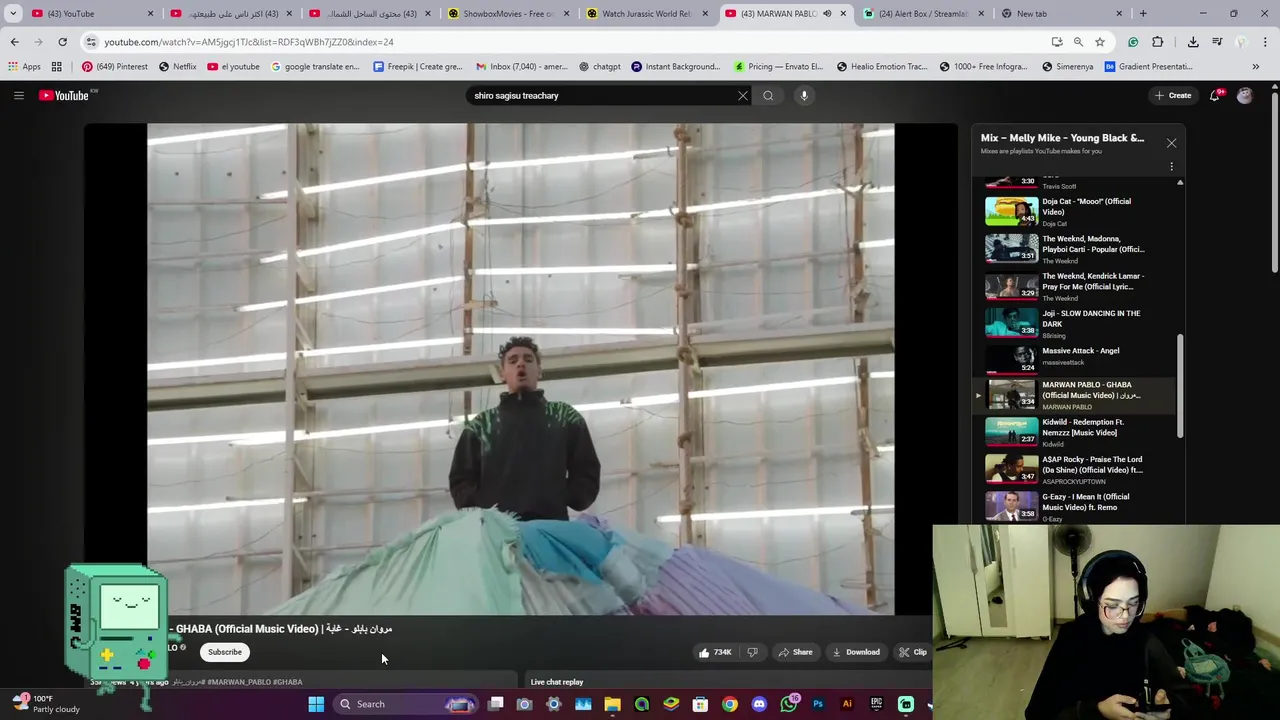Click the Subscribe button

[225, 652]
